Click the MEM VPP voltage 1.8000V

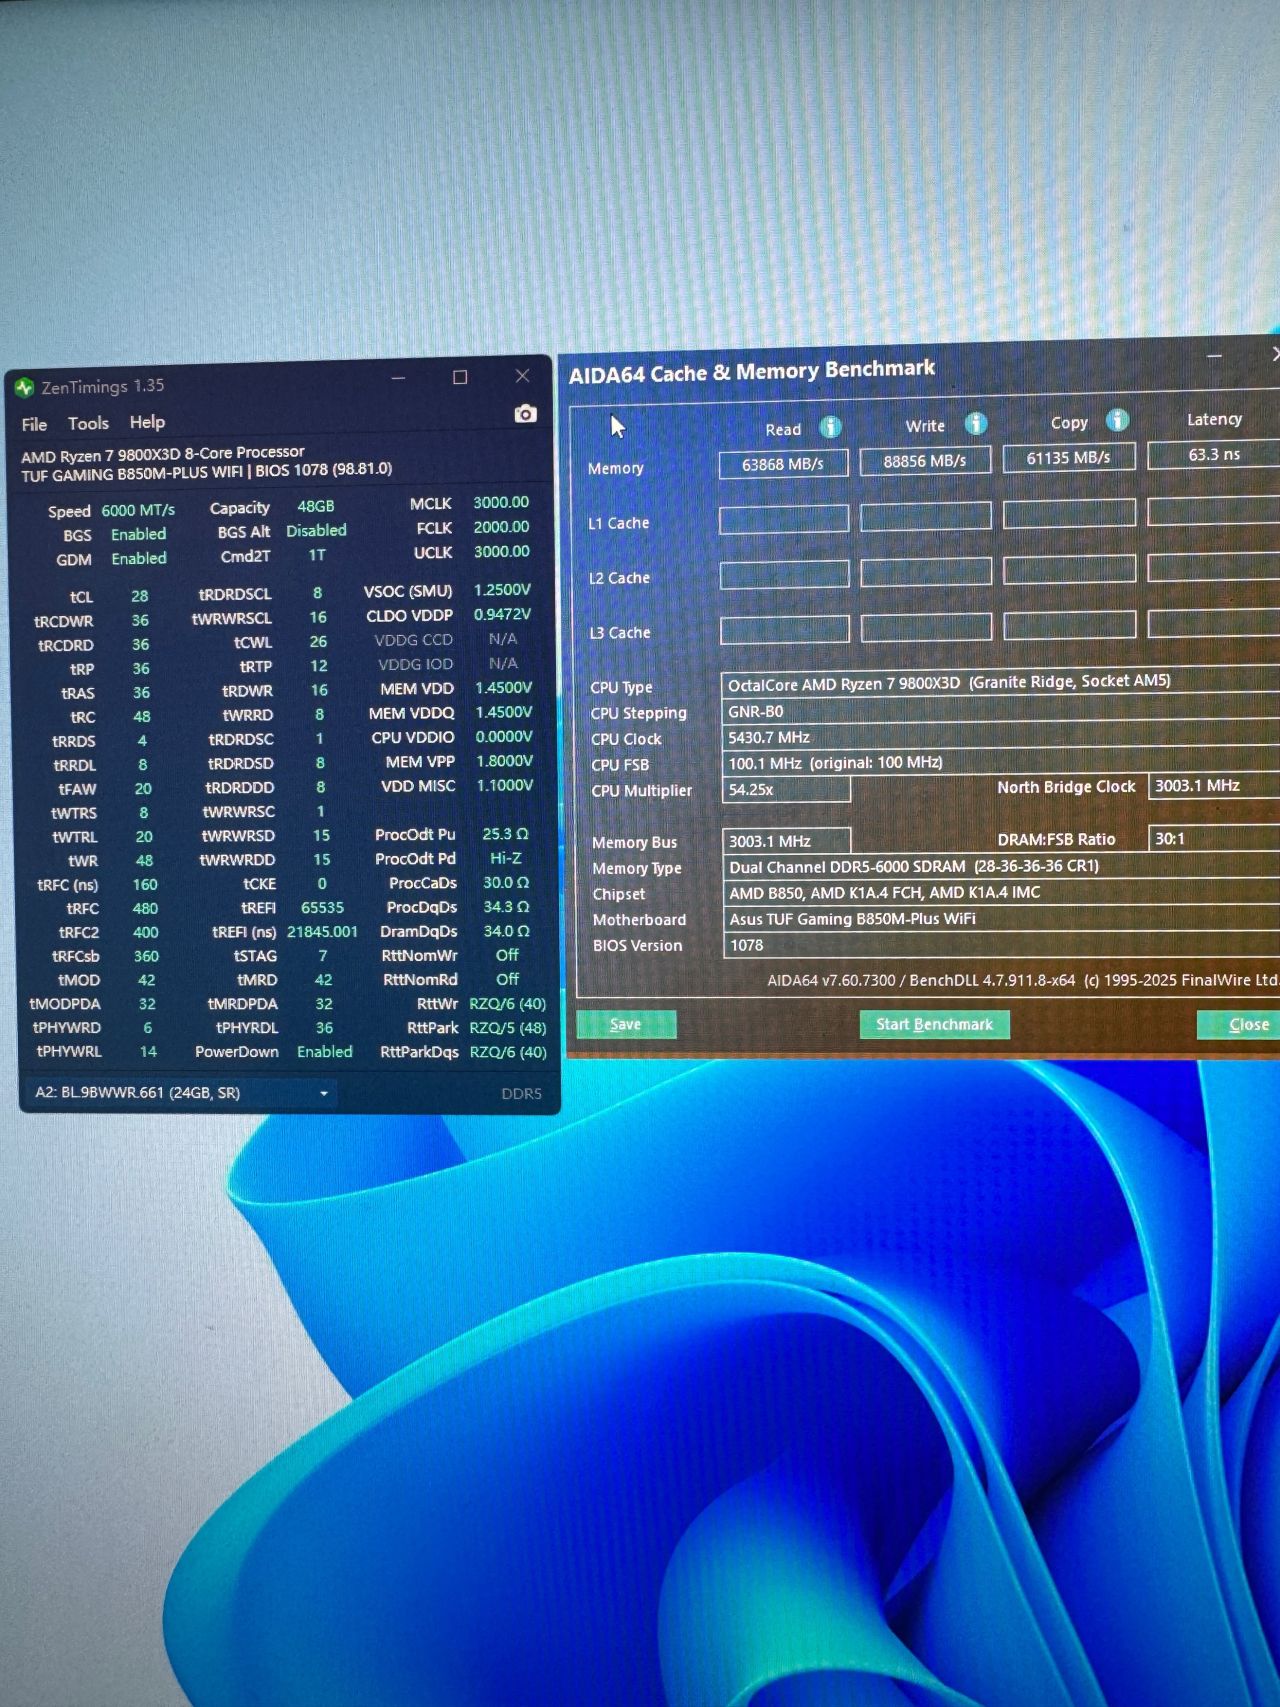(504, 761)
